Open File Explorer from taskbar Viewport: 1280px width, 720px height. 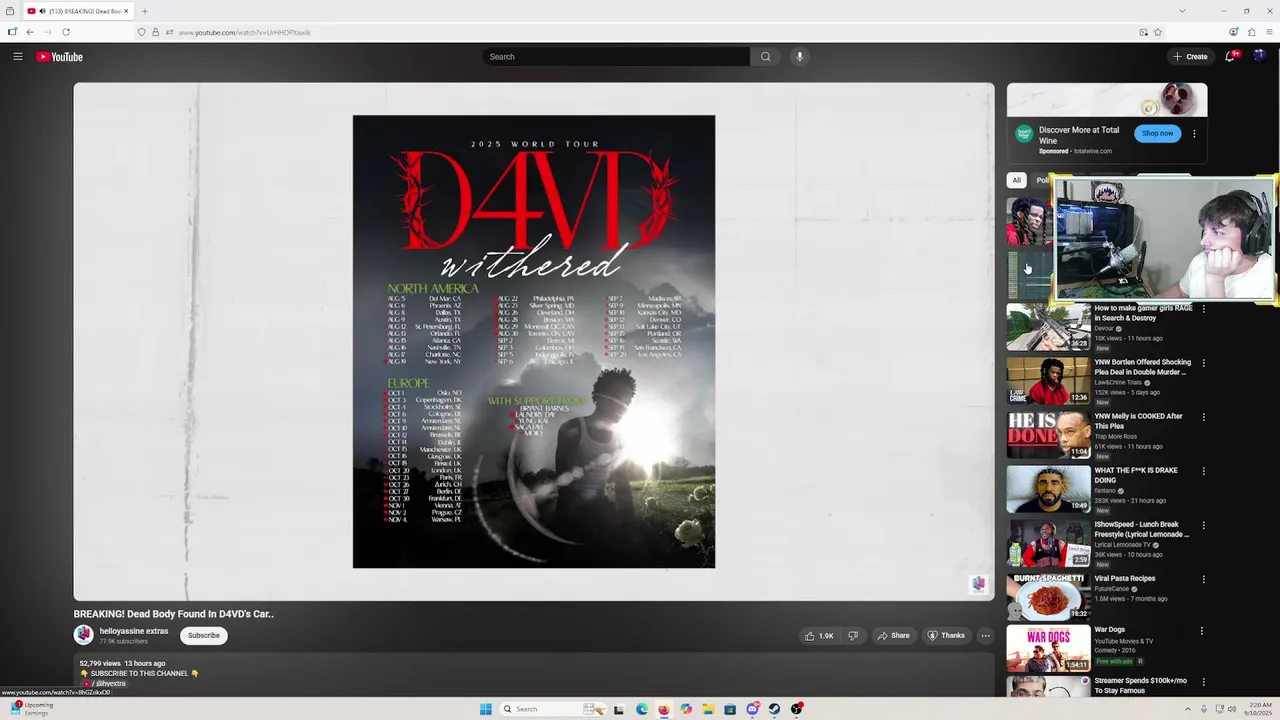(707, 709)
